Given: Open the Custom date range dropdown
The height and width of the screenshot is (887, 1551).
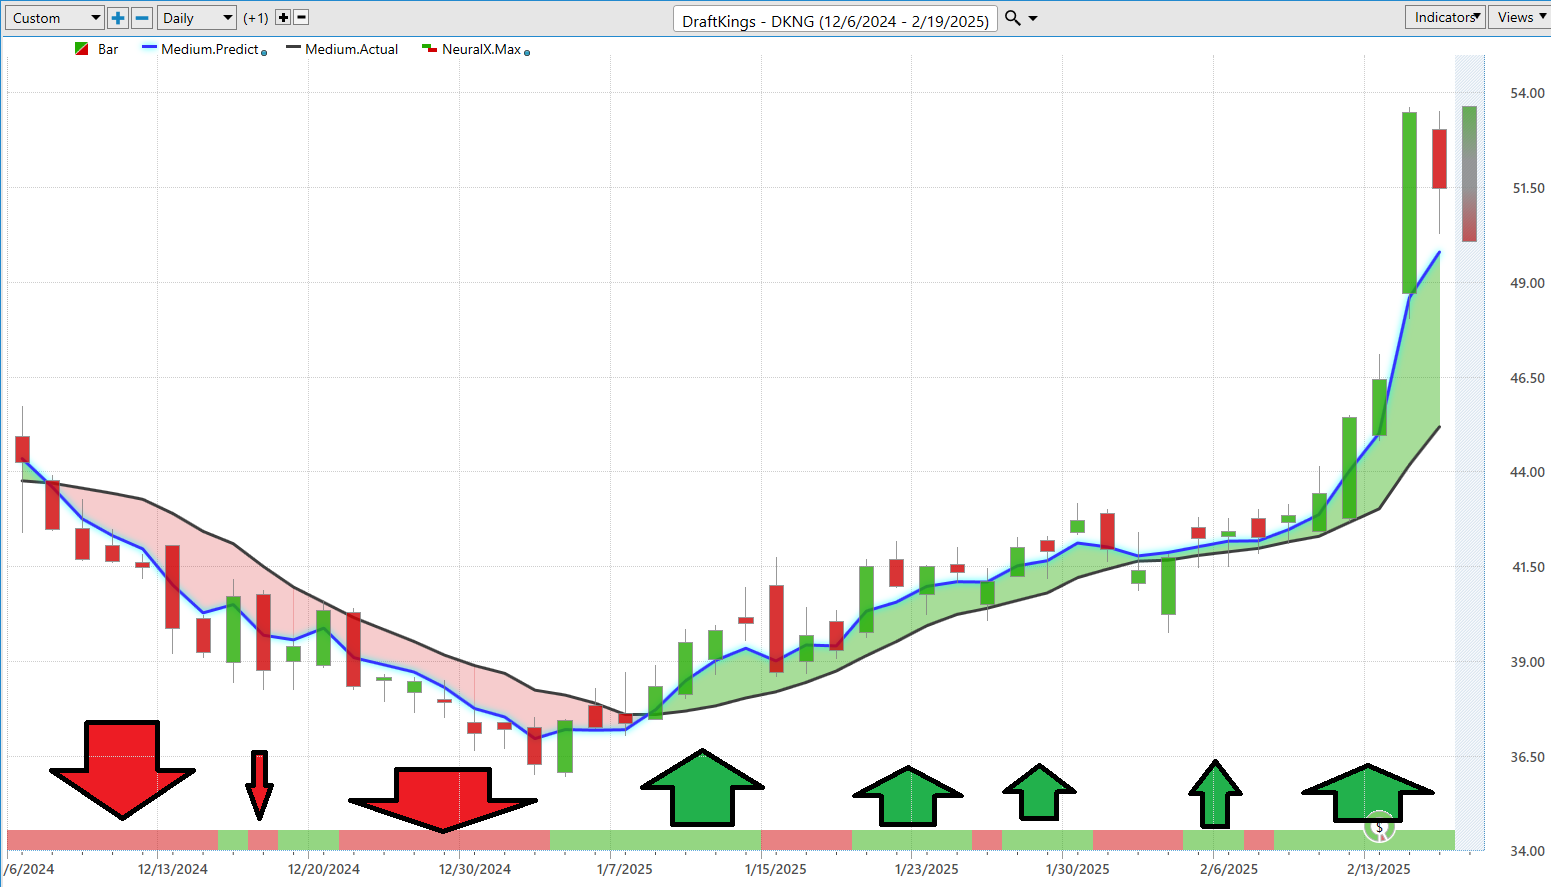Looking at the screenshot, I should (x=56, y=18).
